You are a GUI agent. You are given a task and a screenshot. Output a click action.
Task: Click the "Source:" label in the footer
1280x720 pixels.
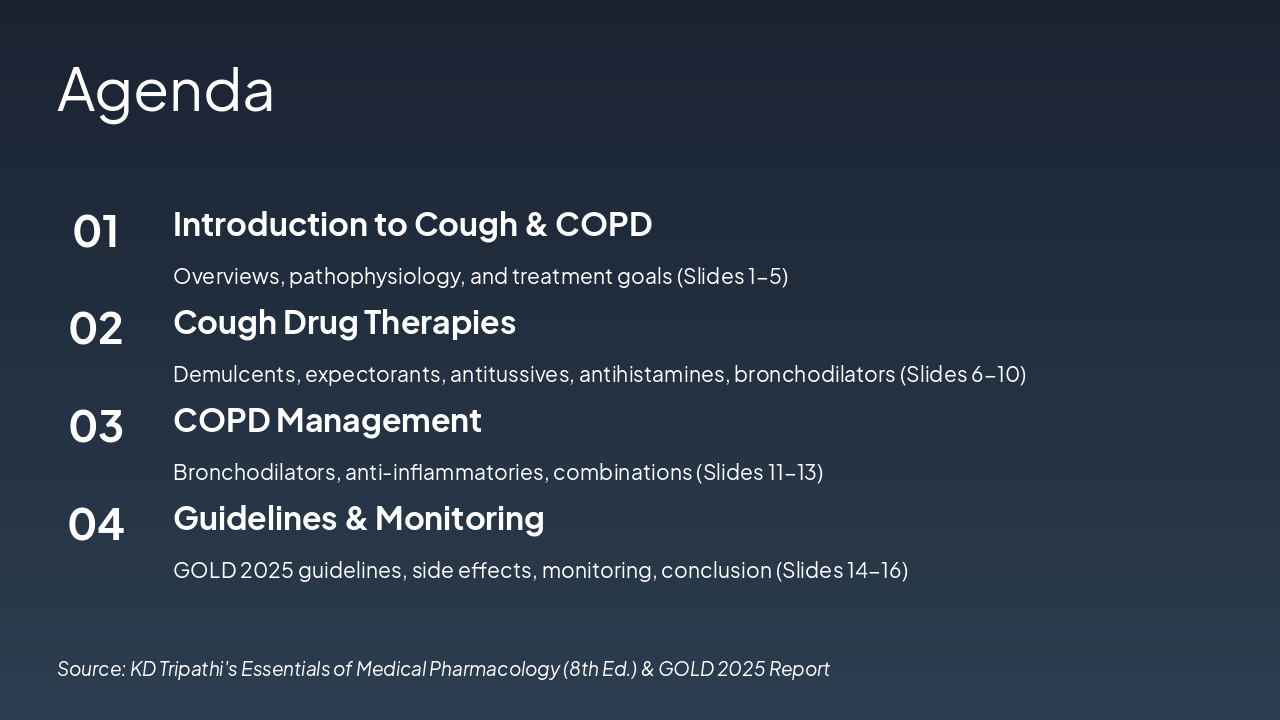(91, 669)
